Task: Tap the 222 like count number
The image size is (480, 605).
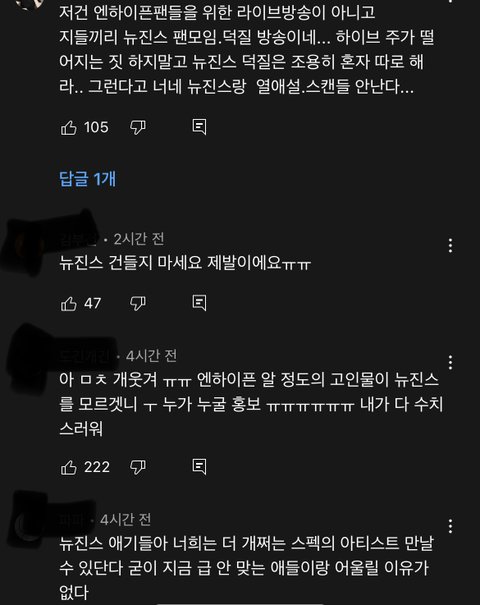Action: [97, 468]
